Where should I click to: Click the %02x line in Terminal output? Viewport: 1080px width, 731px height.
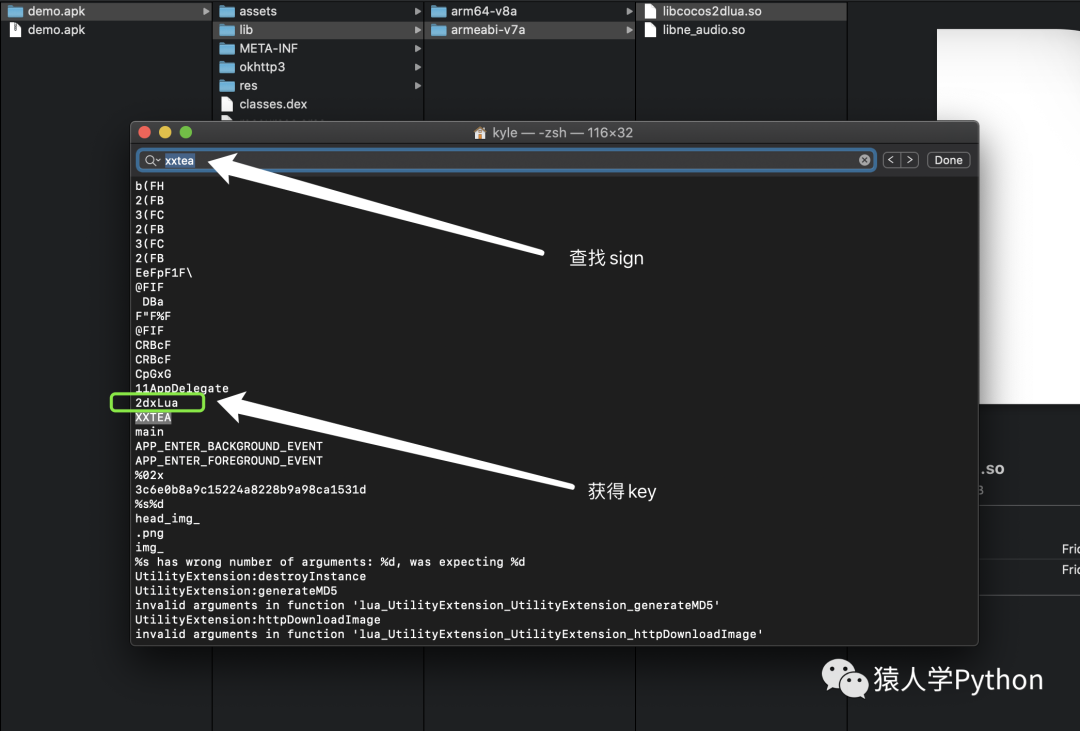coord(149,475)
